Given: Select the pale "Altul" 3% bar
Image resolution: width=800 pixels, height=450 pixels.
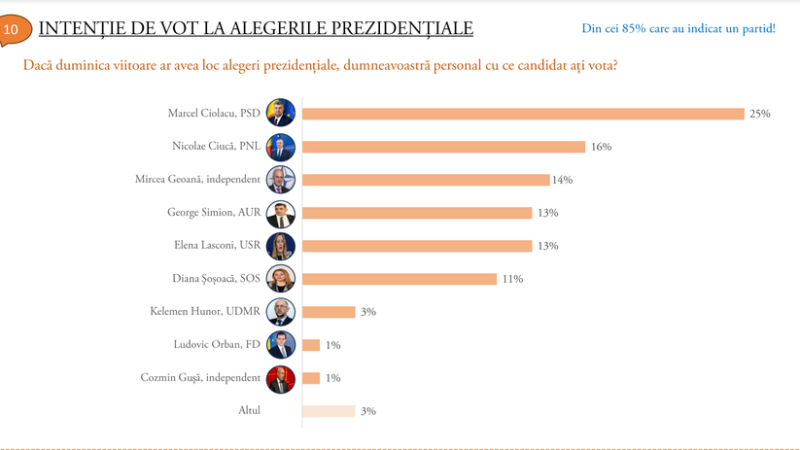Looking at the screenshot, I should (328, 410).
